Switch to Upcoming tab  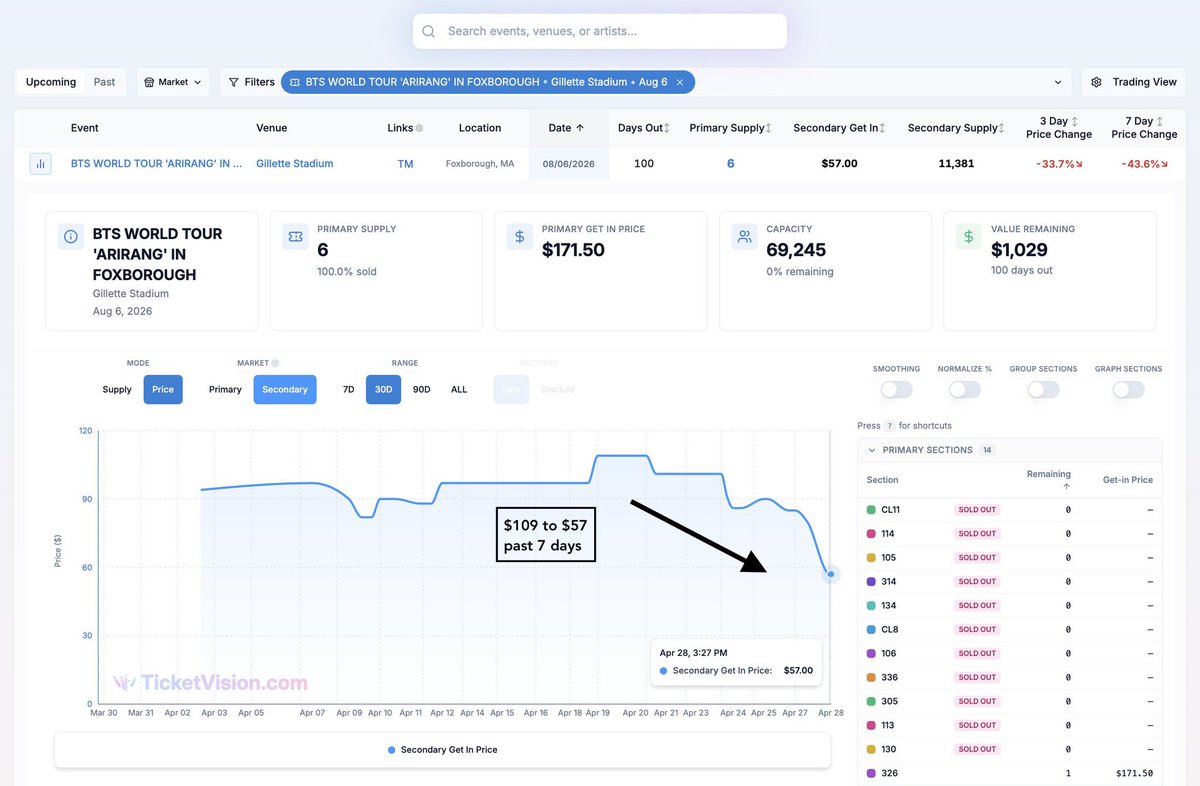click(51, 82)
